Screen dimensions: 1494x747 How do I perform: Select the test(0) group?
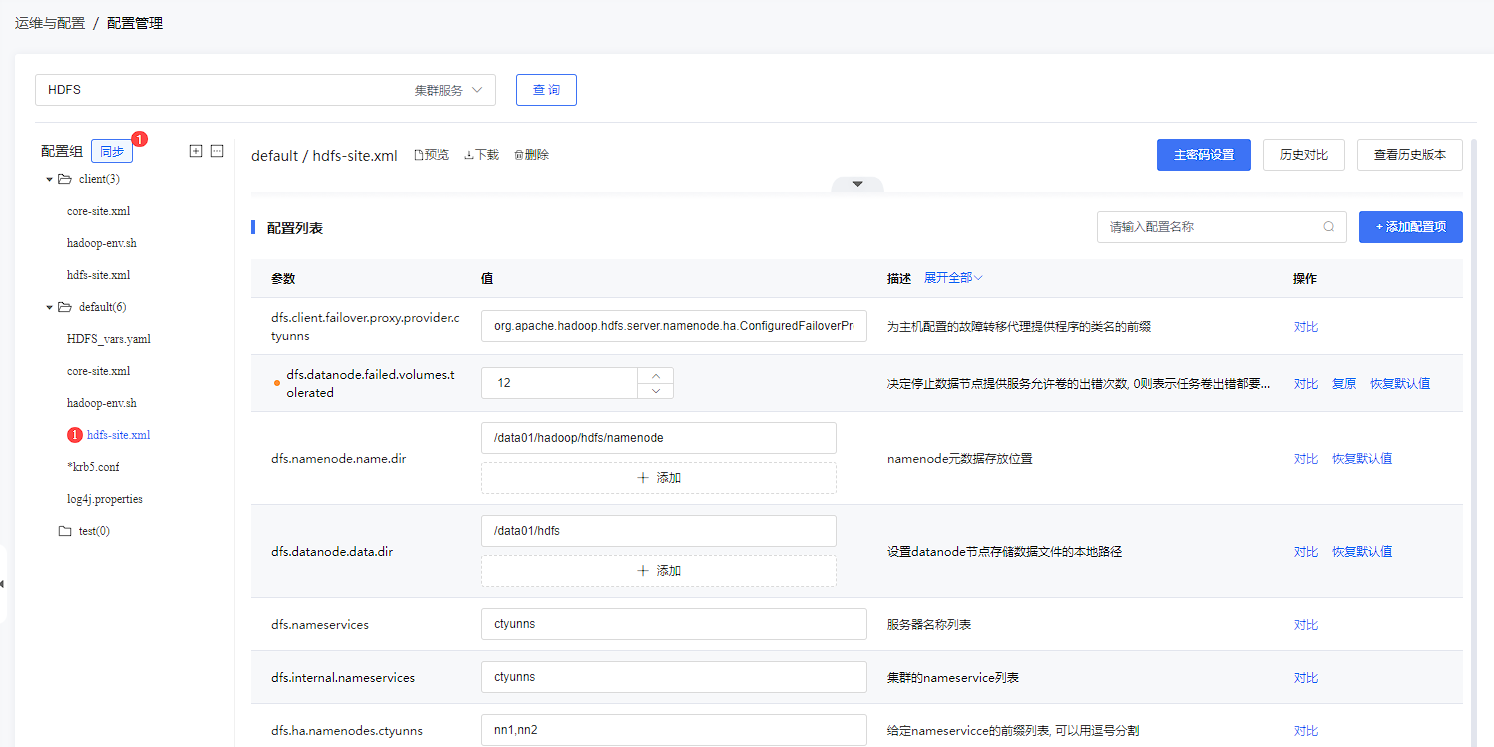(94, 531)
